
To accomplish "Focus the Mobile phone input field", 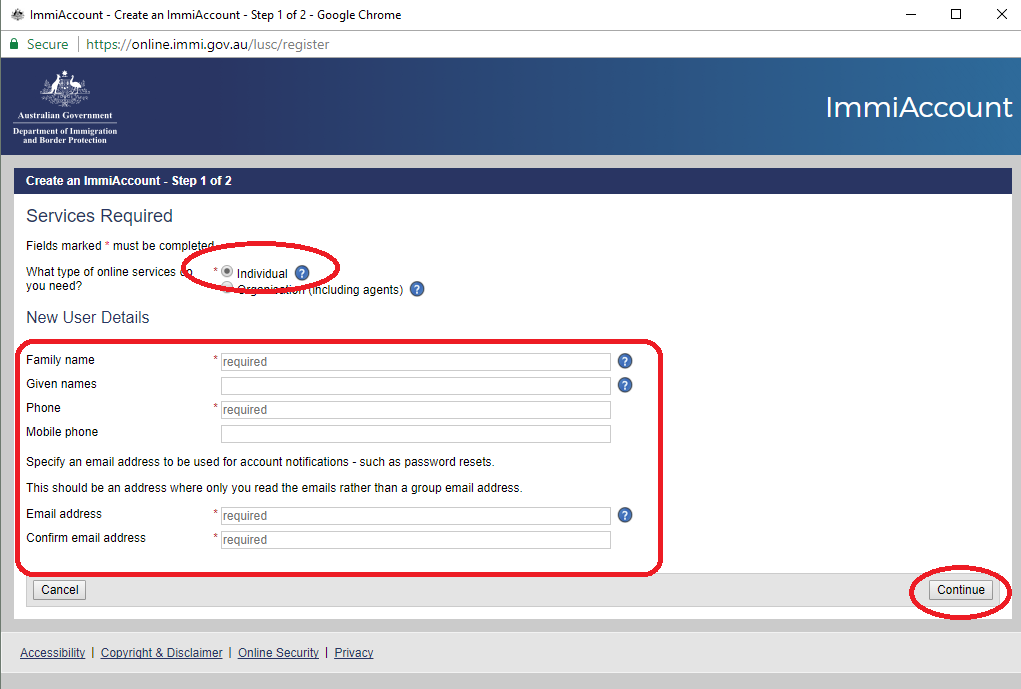I will [415, 434].
